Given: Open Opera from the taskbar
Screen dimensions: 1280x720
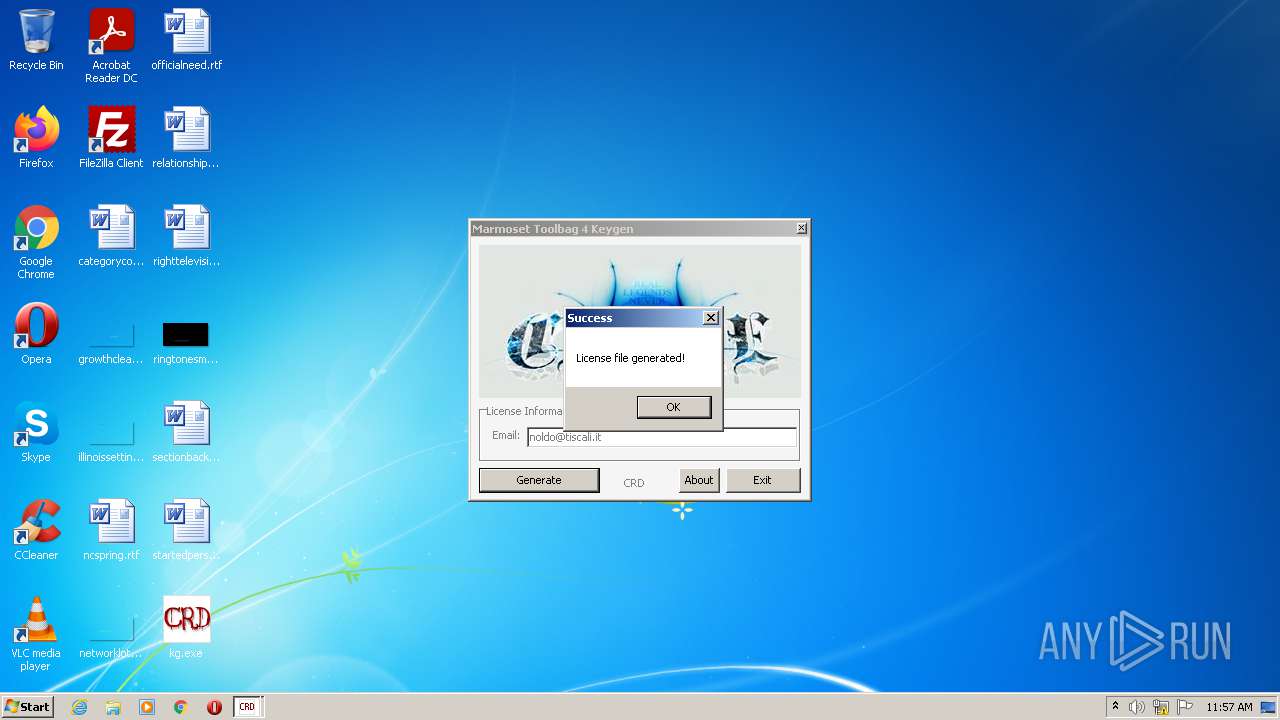Looking at the screenshot, I should [x=214, y=707].
